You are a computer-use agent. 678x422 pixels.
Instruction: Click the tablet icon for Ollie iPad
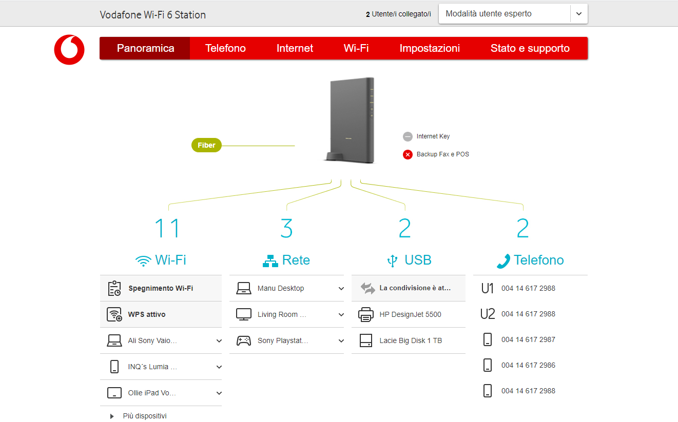tap(114, 393)
